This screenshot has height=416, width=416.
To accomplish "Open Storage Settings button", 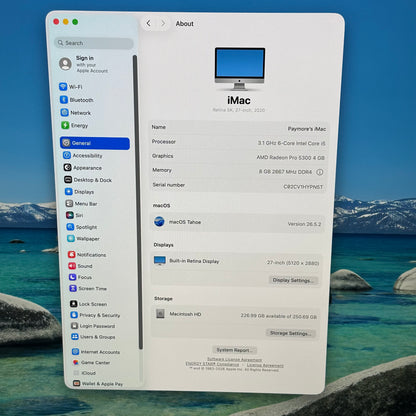I will click(290, 333).
